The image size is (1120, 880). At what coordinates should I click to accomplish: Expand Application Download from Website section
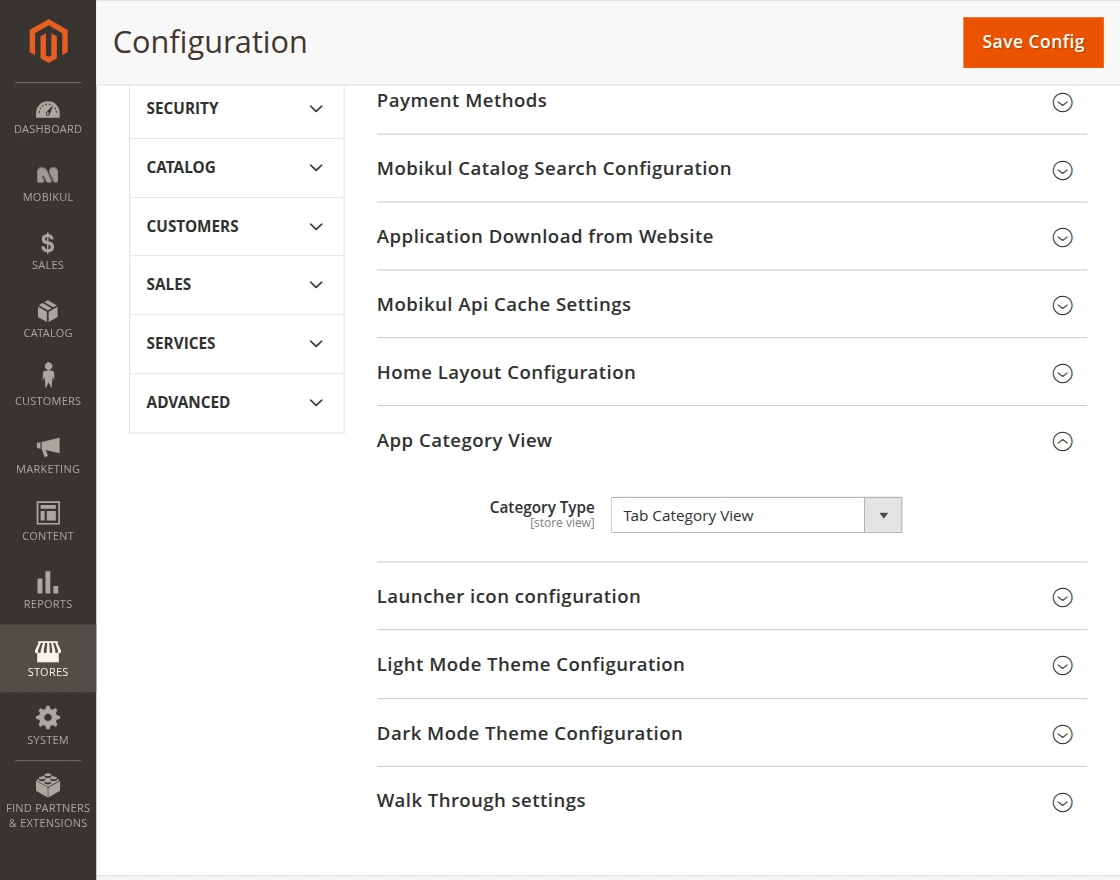tap(731, 237)
